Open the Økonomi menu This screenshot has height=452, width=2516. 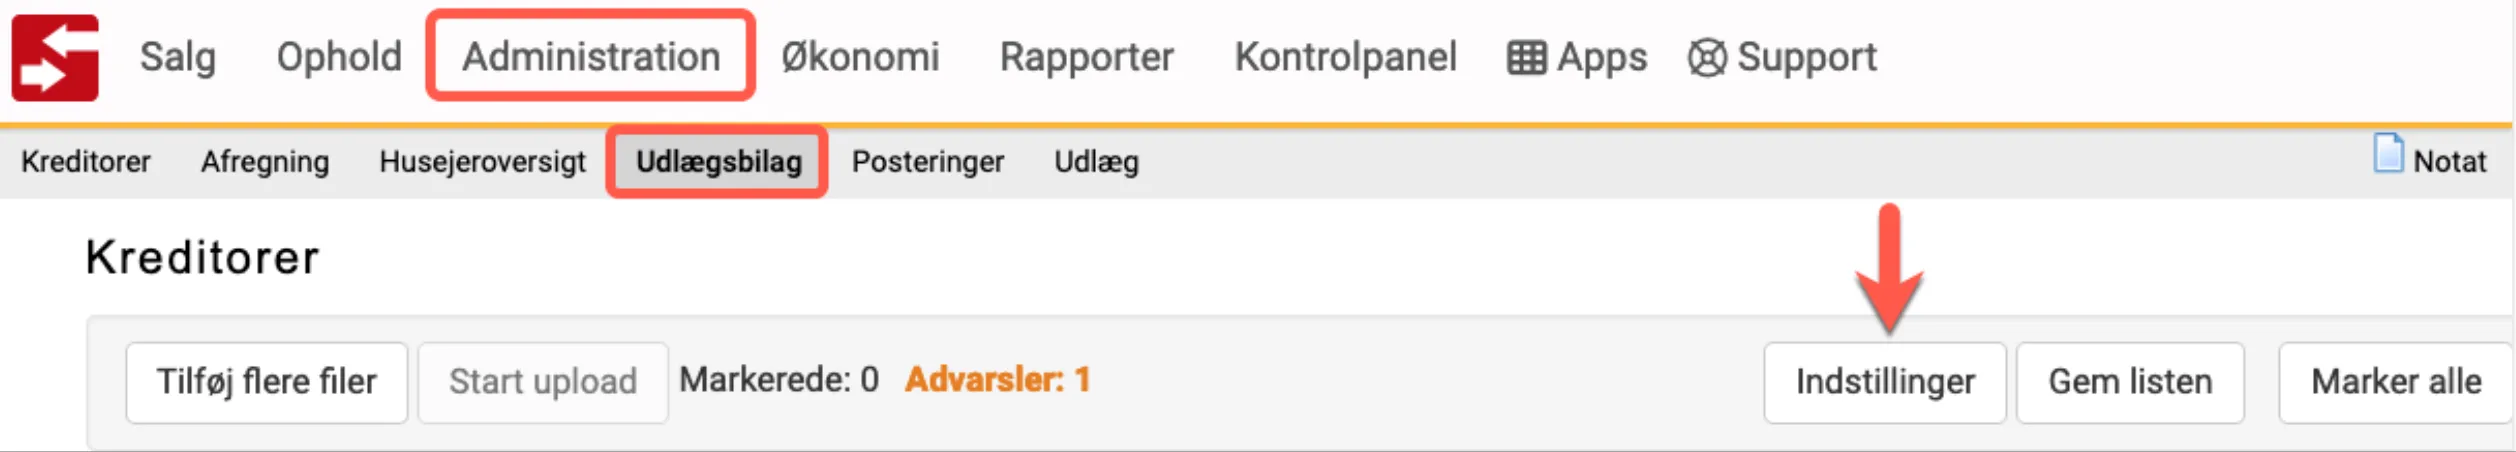click(x=860, y=57)
